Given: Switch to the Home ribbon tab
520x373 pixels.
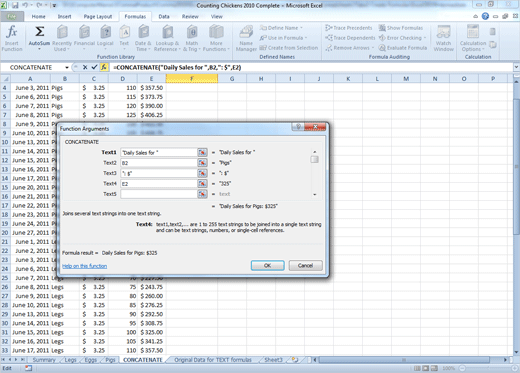Looking at the screenshot, I should point(38,16).
